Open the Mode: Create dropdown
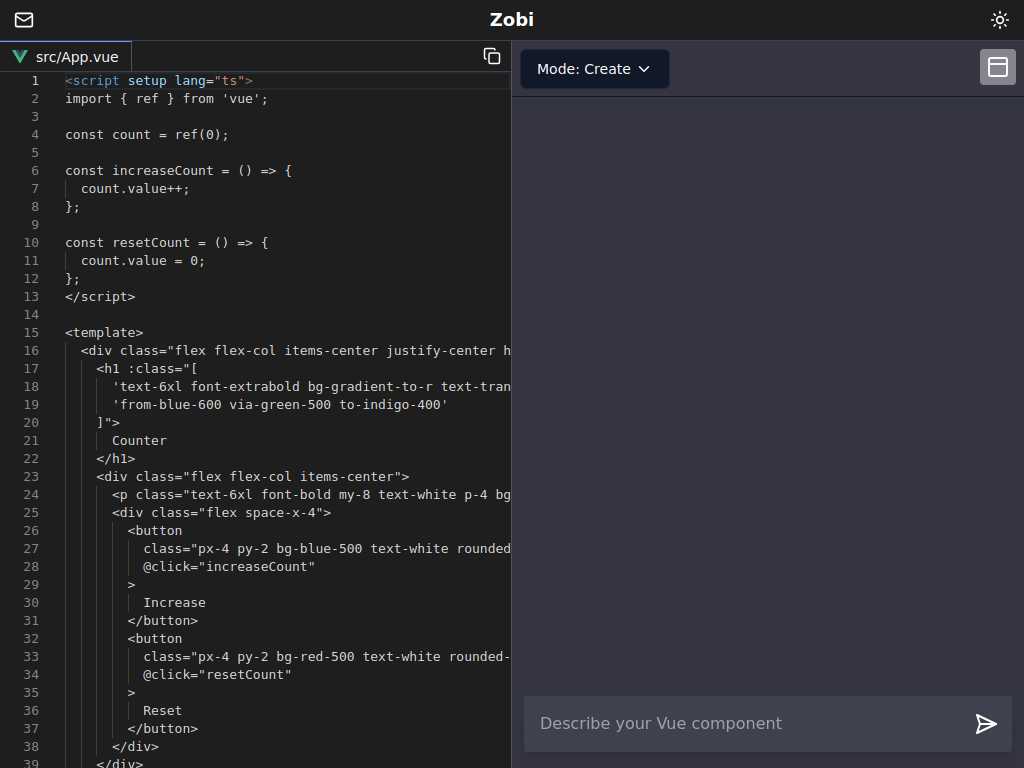The image size is (1024, 768). [594, 69]
